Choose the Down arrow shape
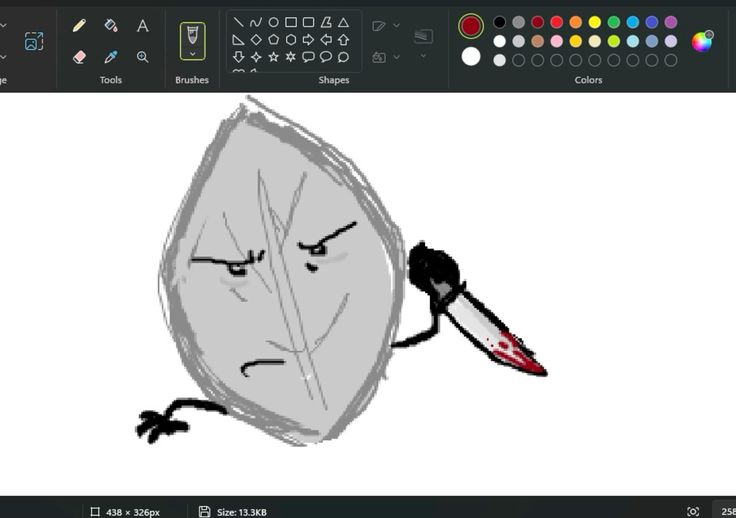736x518 pixels. pyautogui.click(x=238, y=57)
